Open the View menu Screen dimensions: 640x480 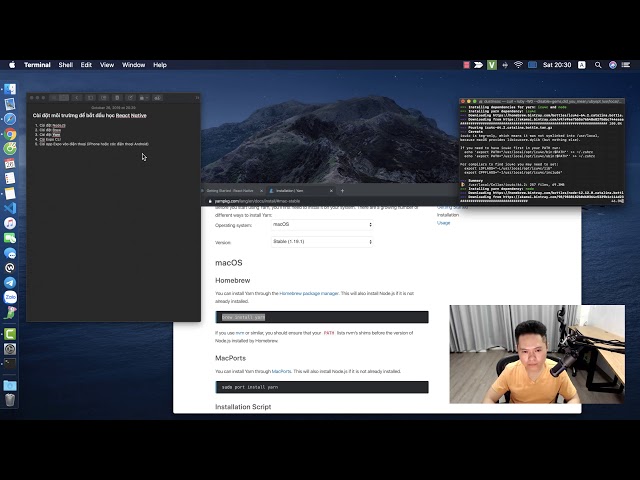[x=107, y=65]
